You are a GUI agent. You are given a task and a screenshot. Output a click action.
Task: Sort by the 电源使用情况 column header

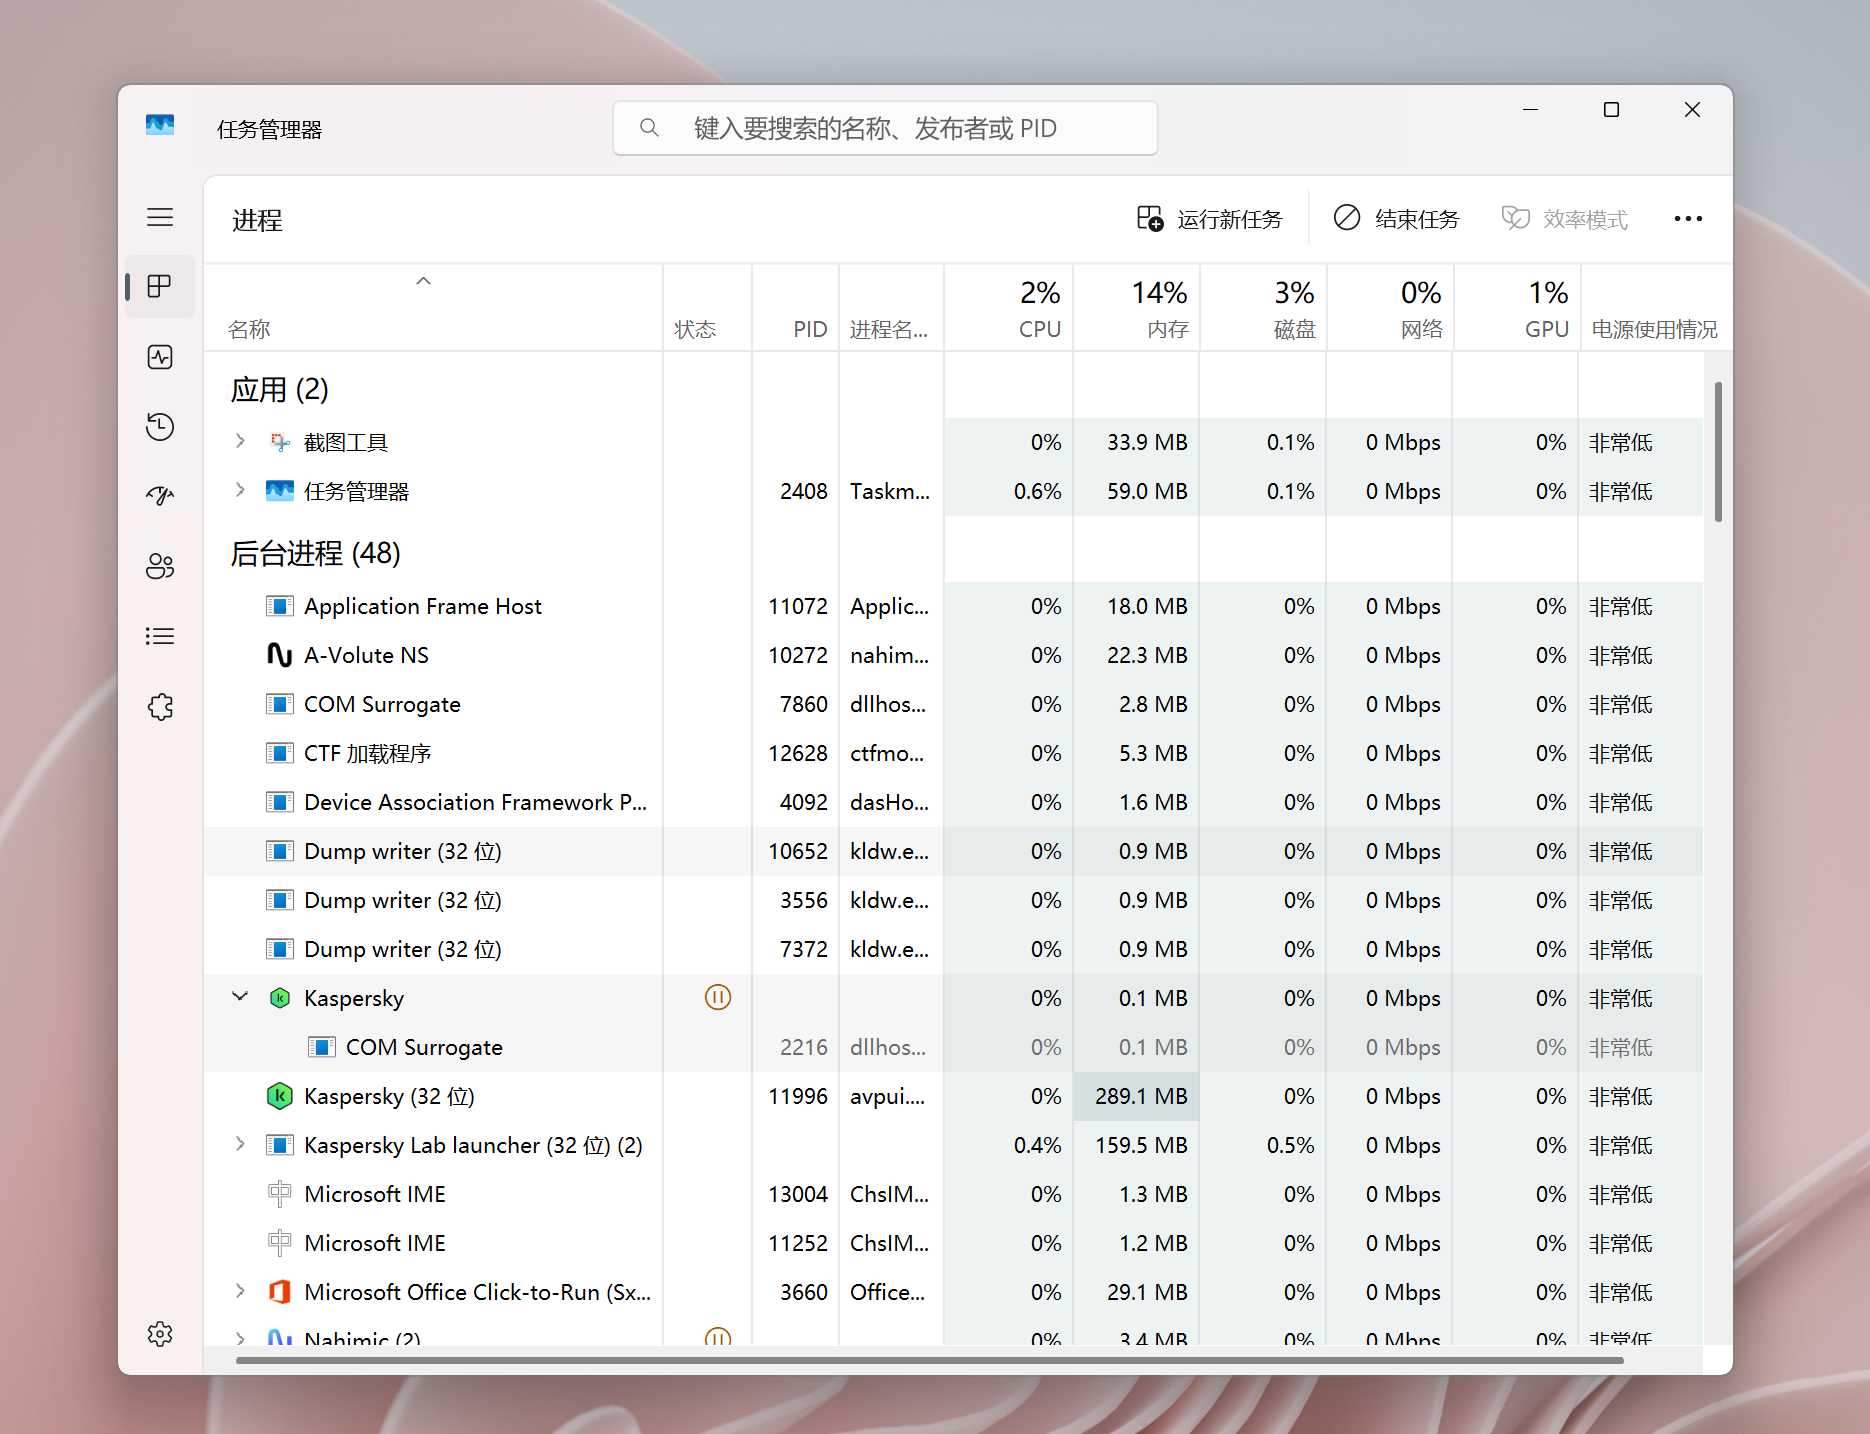point(1655,308)
